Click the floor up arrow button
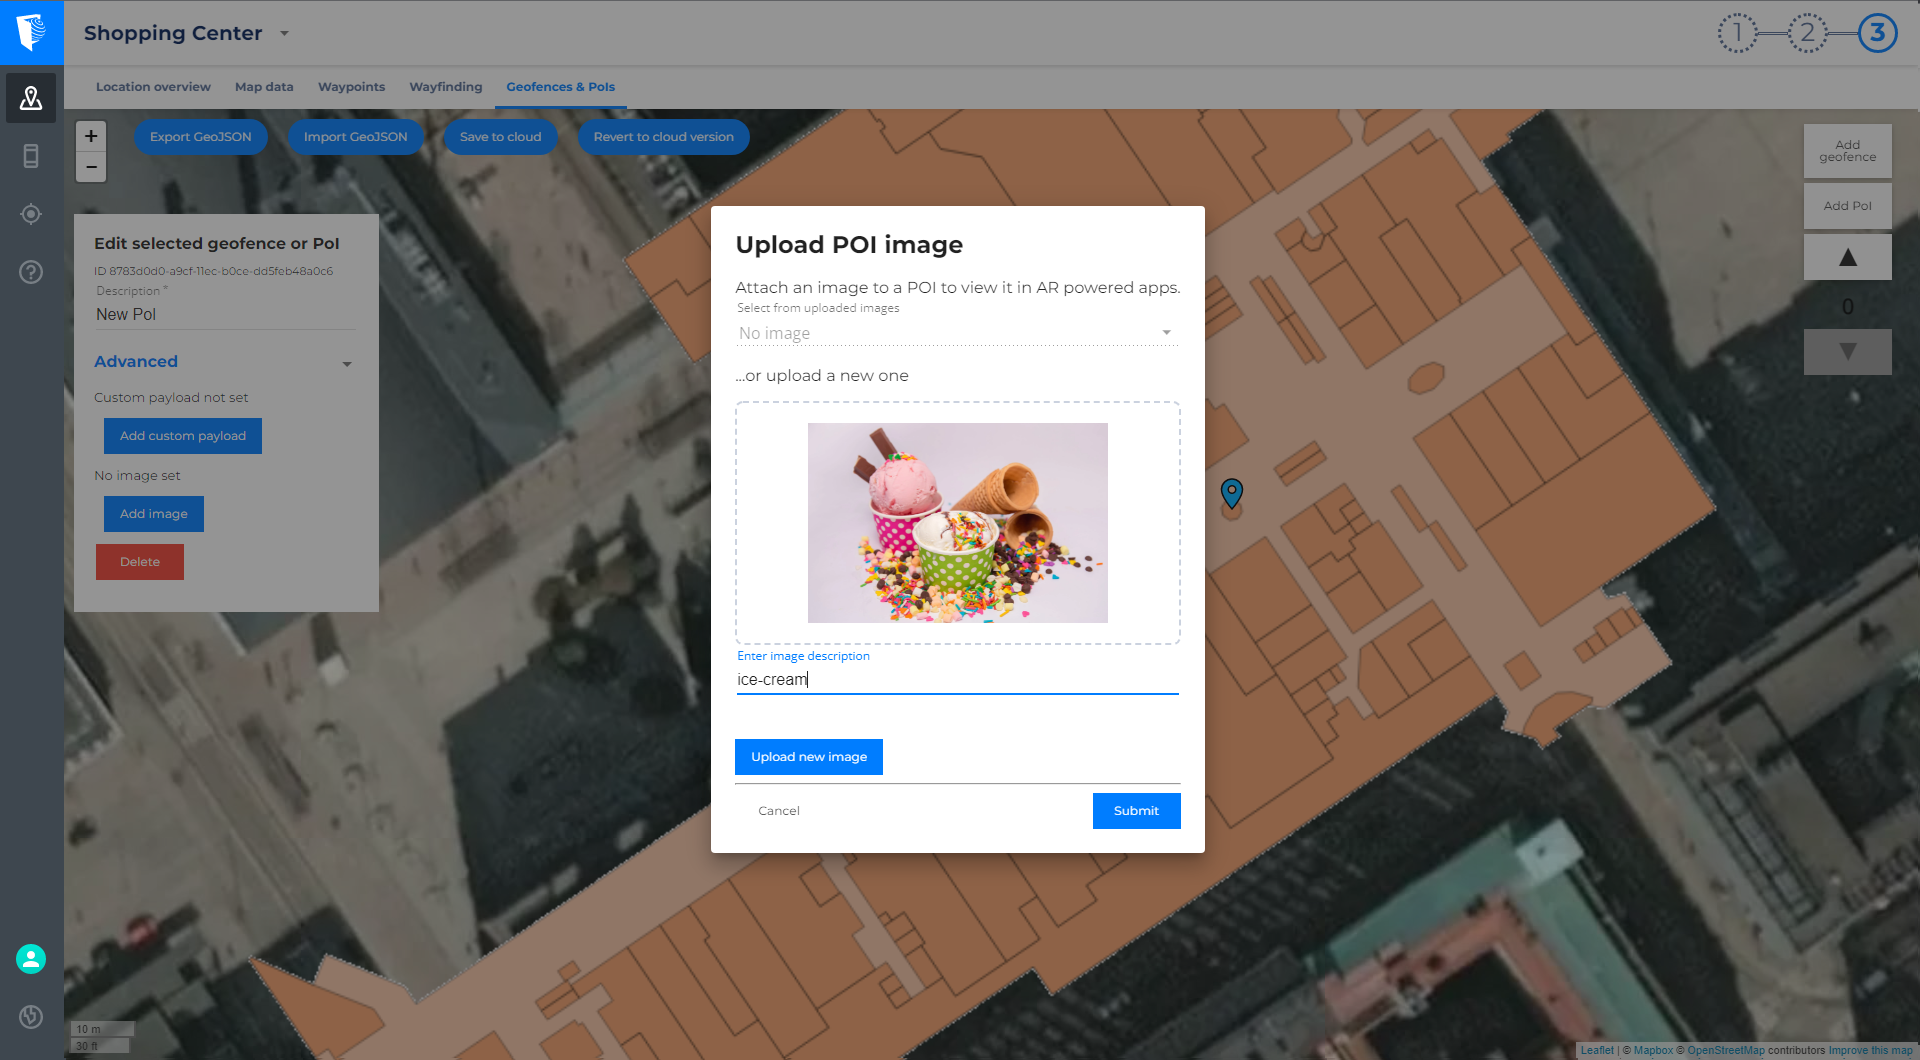This screenshot has height=1060, width=1920. (1847, 258)
